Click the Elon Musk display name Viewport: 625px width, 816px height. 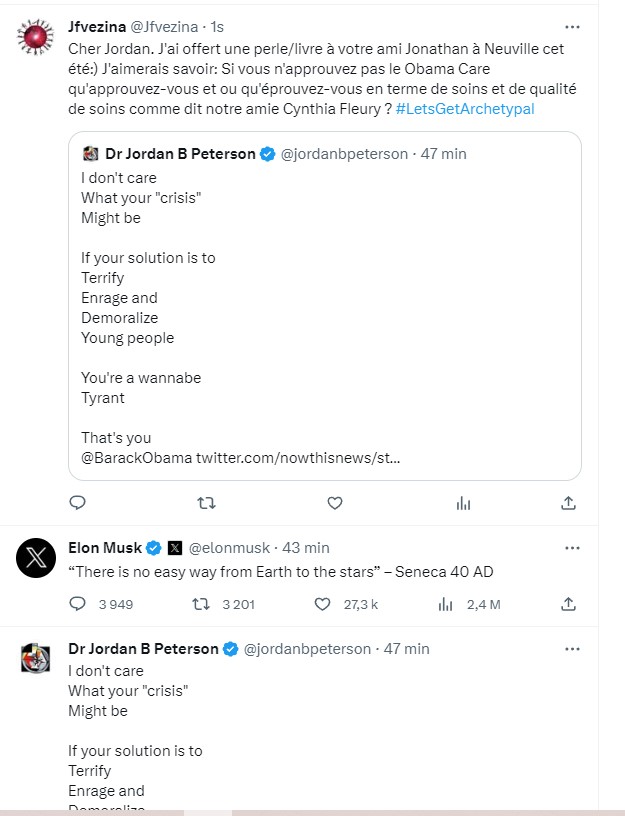click(105, 548)
